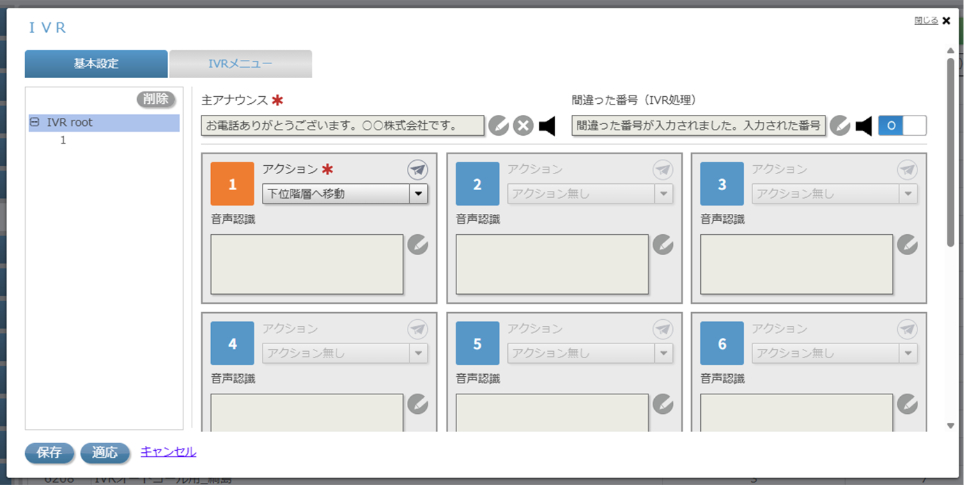The image size is (964, 485).
Task: Open action dropdown for key 6
Action: click(x=835, y=353)
